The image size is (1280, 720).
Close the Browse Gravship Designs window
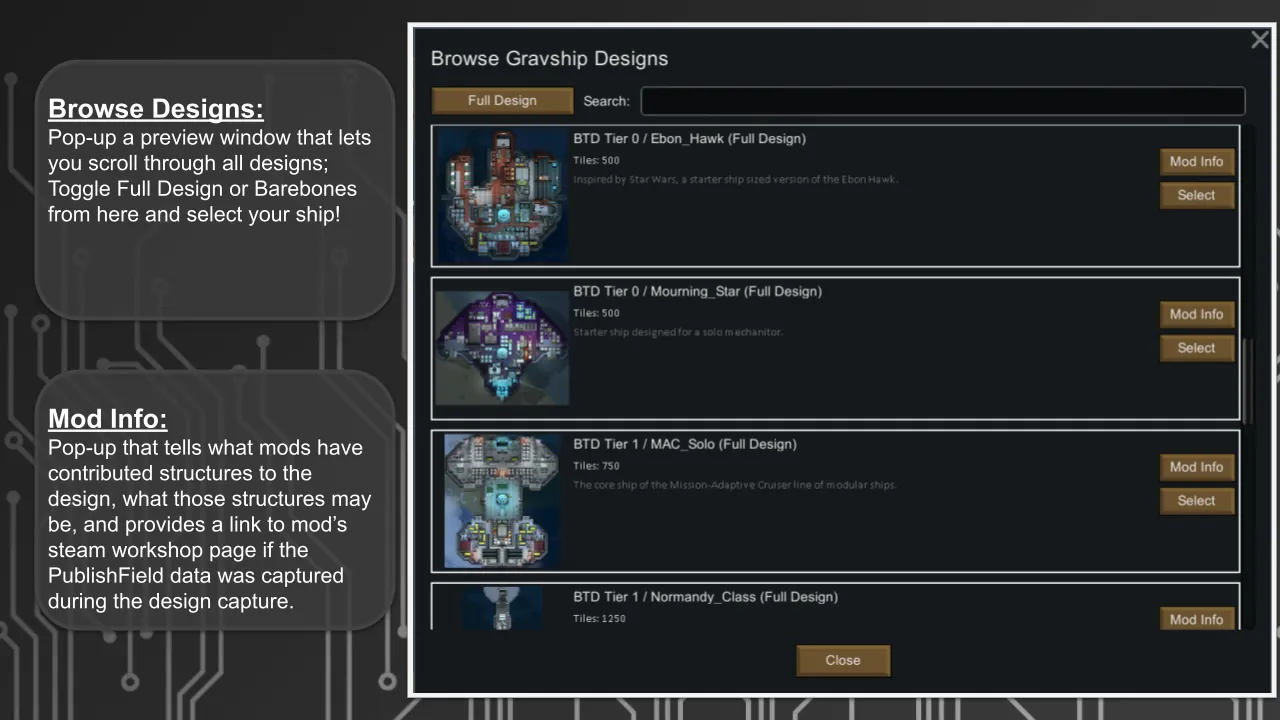click(1259, 40)
